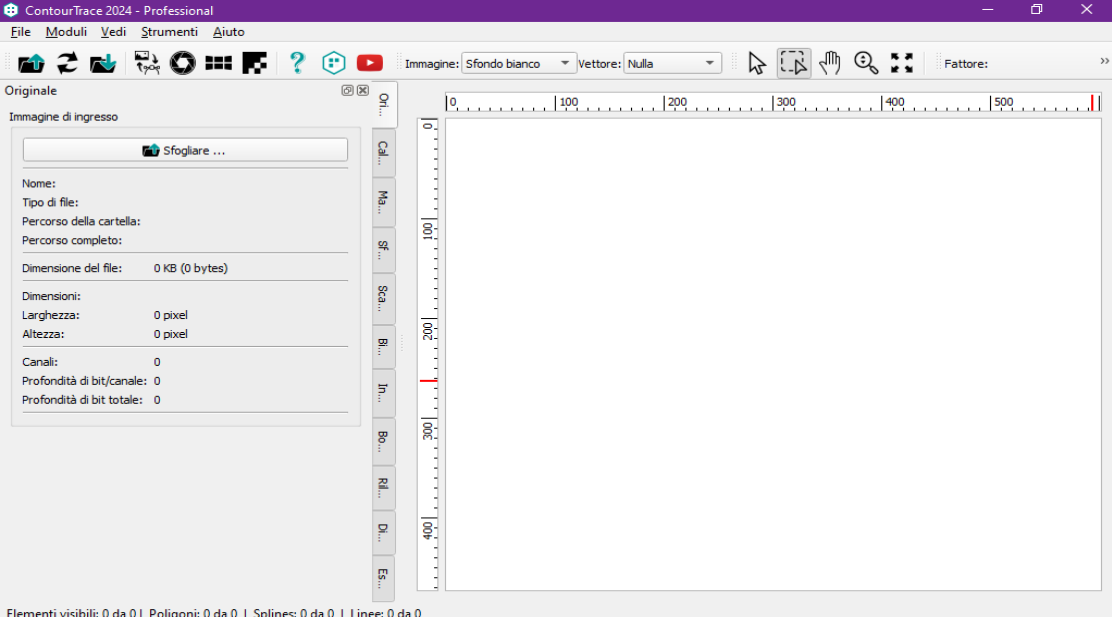Click the ContourTrace app icon in title bar
1112x617 pixels.
point(11,11)
